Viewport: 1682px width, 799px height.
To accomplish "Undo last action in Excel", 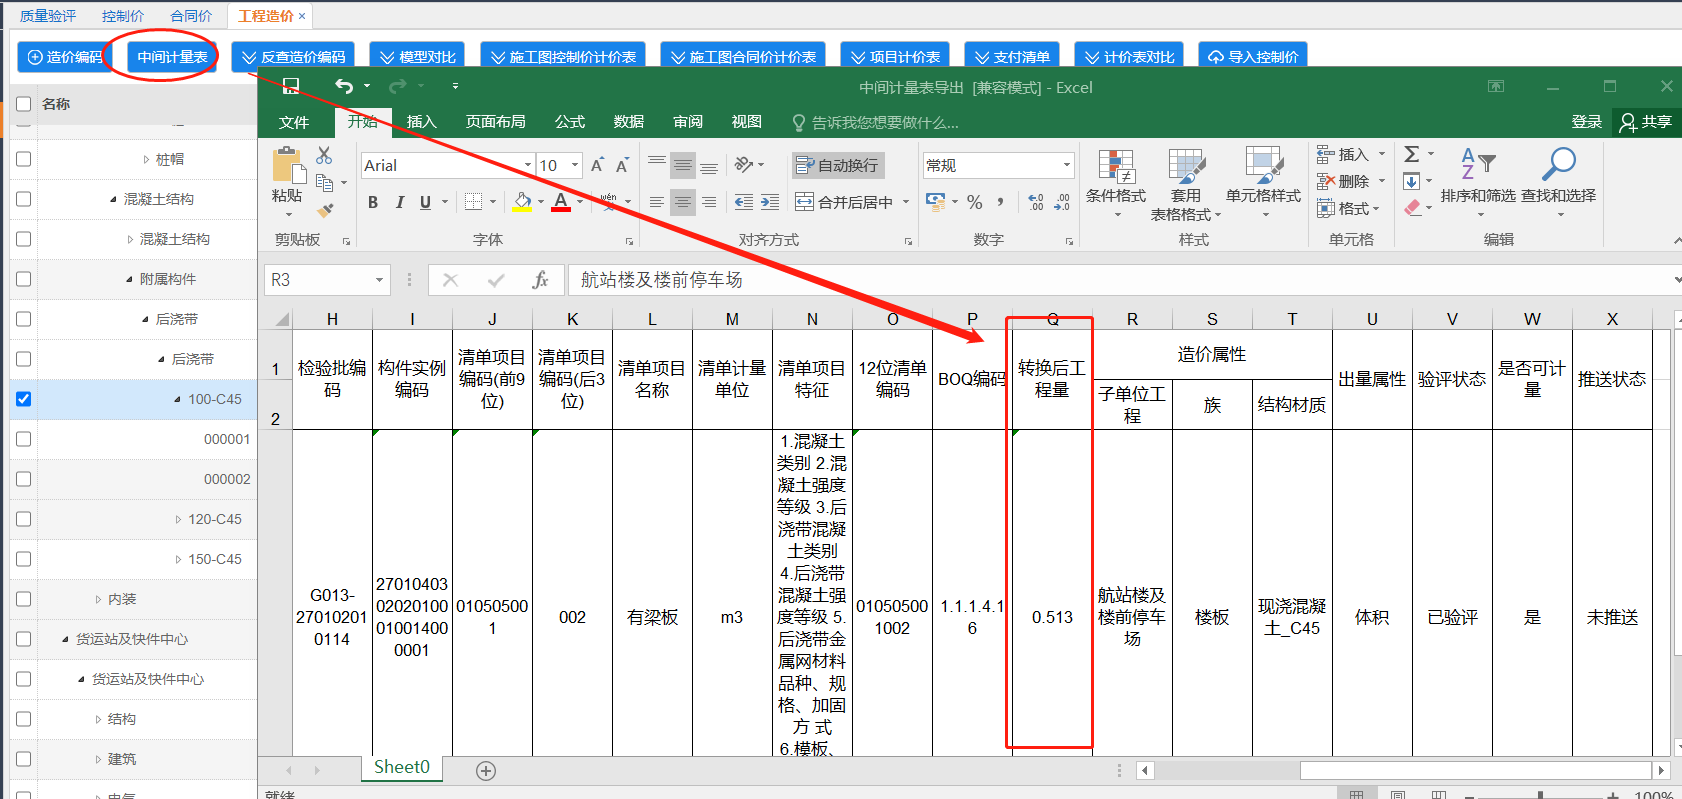I will click(x=344, y=86).
